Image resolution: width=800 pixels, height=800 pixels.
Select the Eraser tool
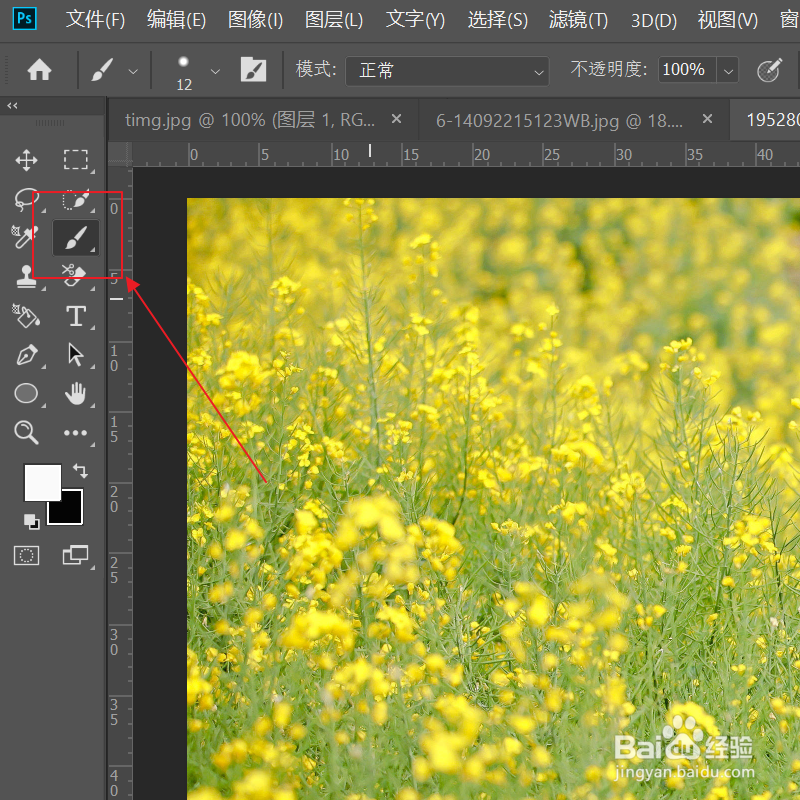coord(74,276)
